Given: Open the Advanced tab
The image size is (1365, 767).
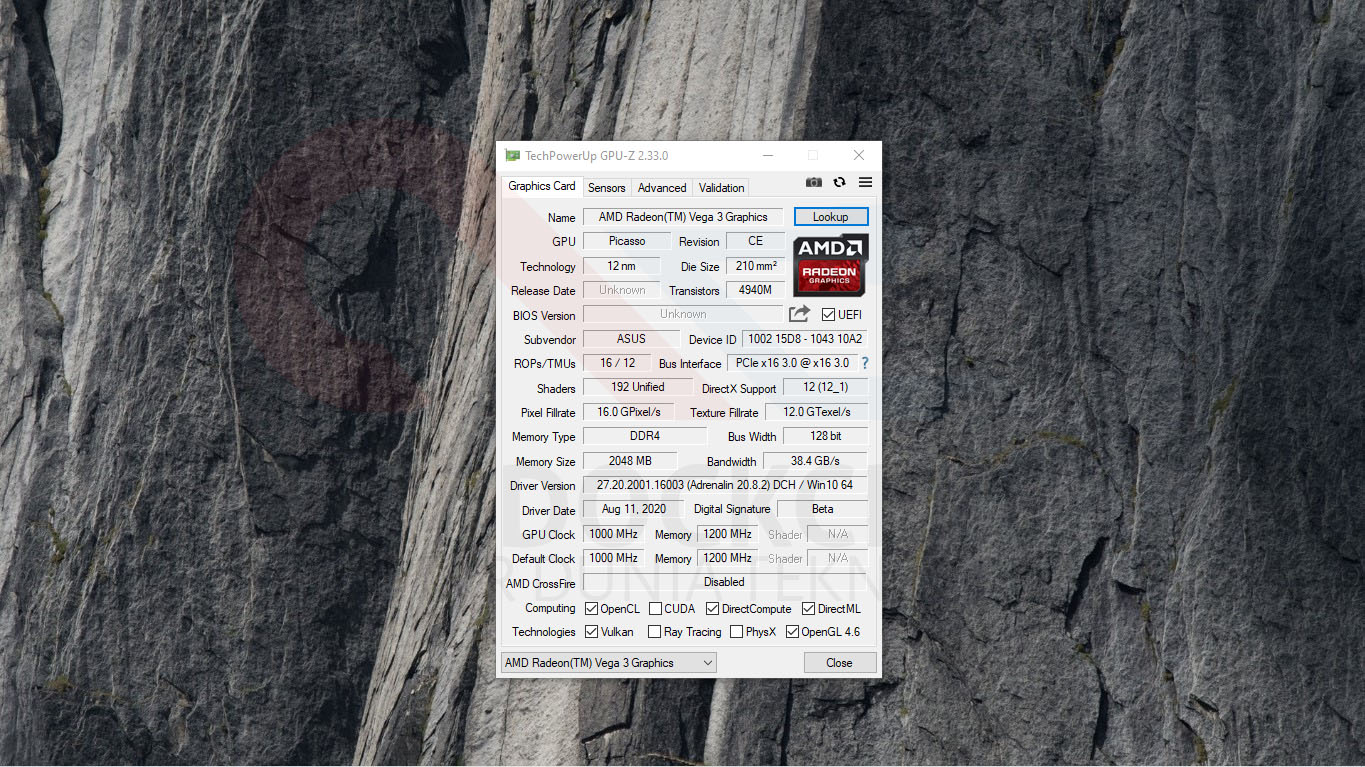Looking at the screenshot, I should (662, 188).
